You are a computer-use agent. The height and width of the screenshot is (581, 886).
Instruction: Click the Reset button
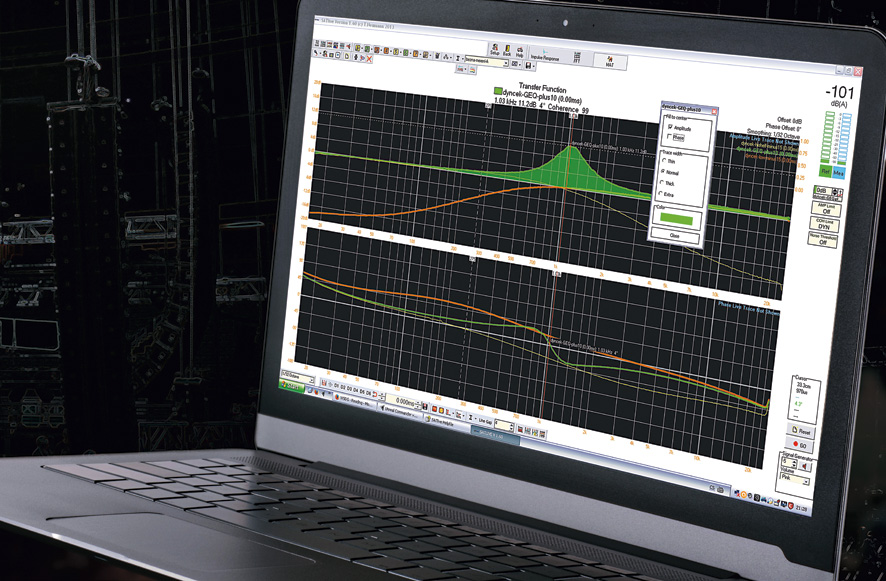(x=801, y=431)
